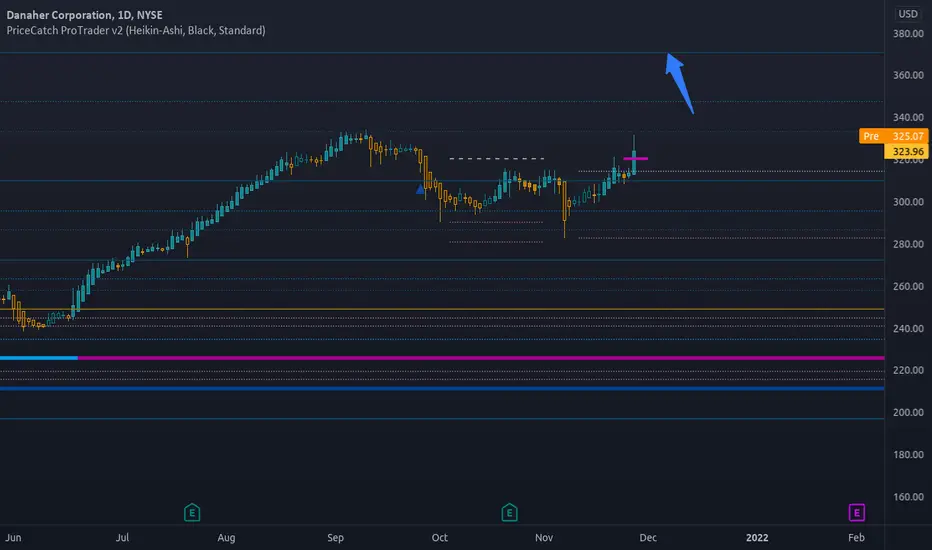Click the Dec label on time axis
The image size is (932, 550).
[x=648, y=538]
